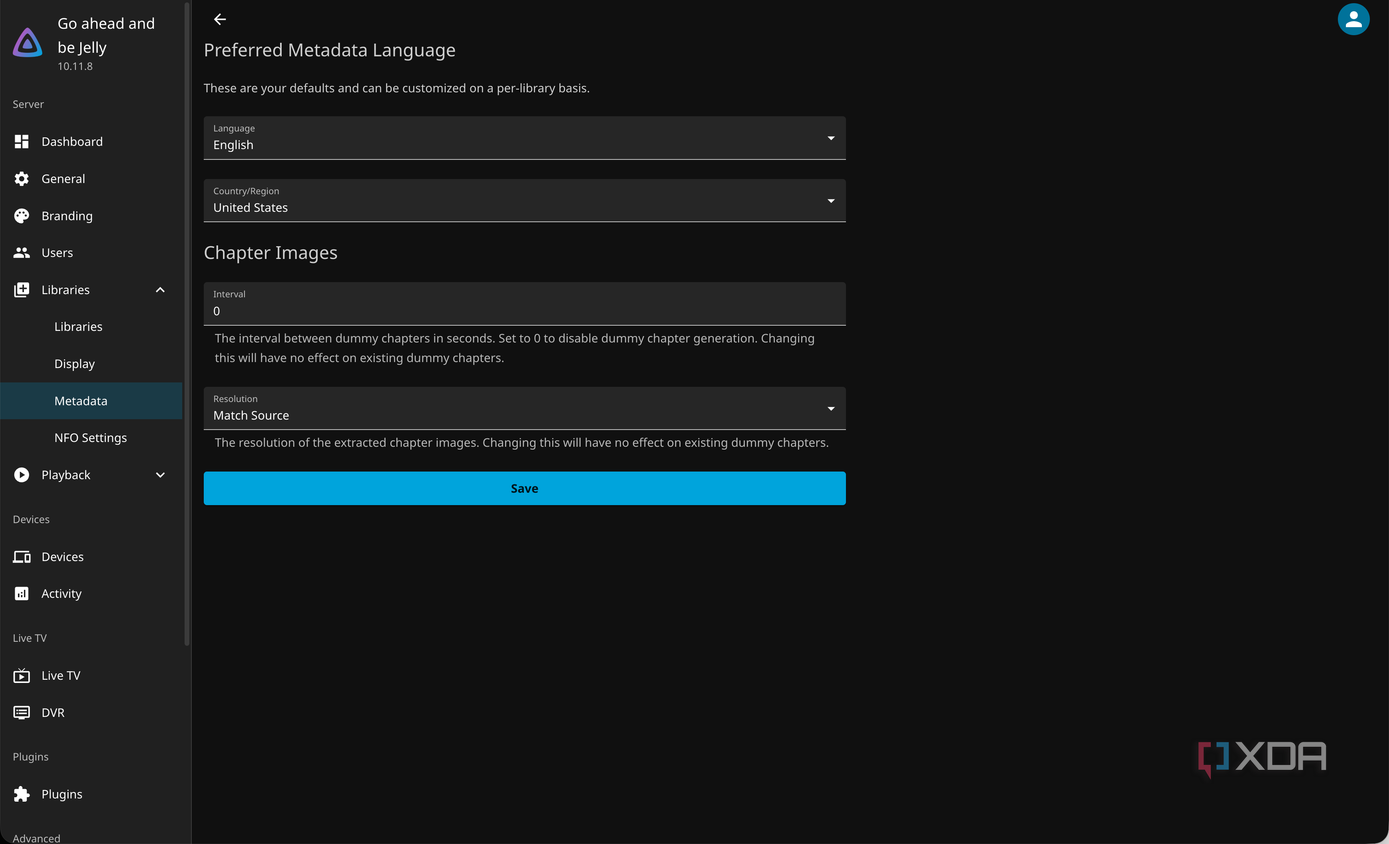Viewport: 1389px width, 844px height.
Task: Save the metadata settings
Action: 524,489
